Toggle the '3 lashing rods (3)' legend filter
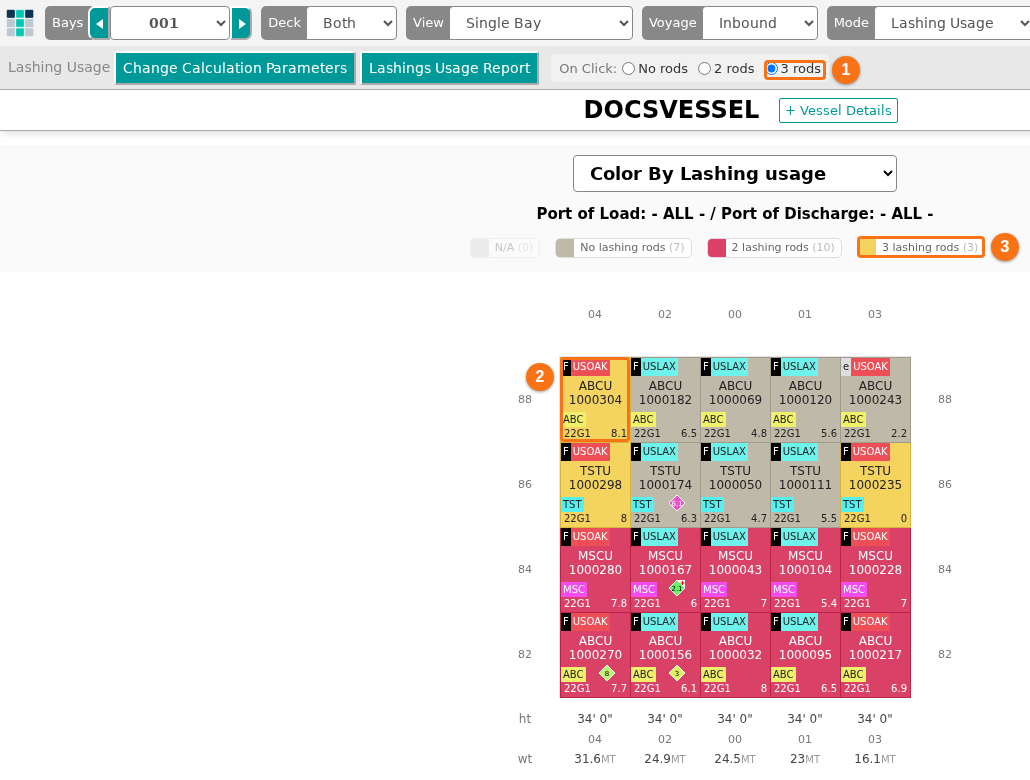Screen dimensions: 1030x780 [921, 248]
